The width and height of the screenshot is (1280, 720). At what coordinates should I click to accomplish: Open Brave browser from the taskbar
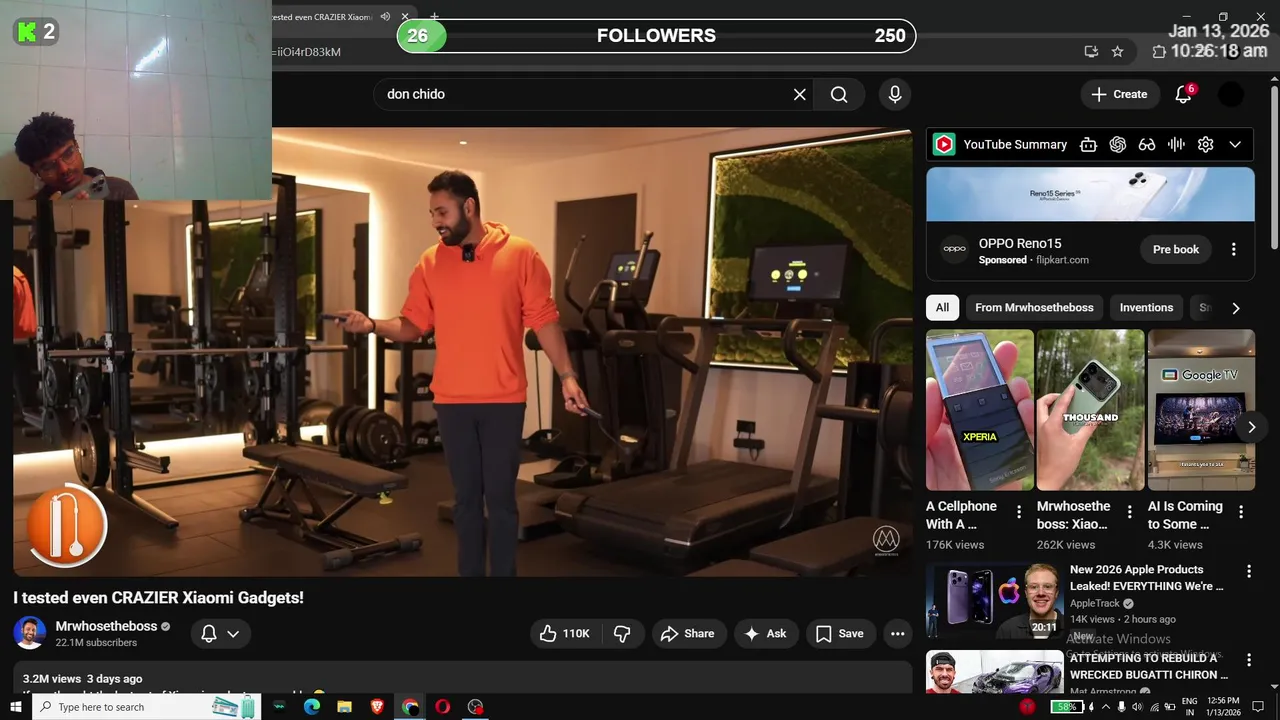pyautogui.click(x=377, y=707)
